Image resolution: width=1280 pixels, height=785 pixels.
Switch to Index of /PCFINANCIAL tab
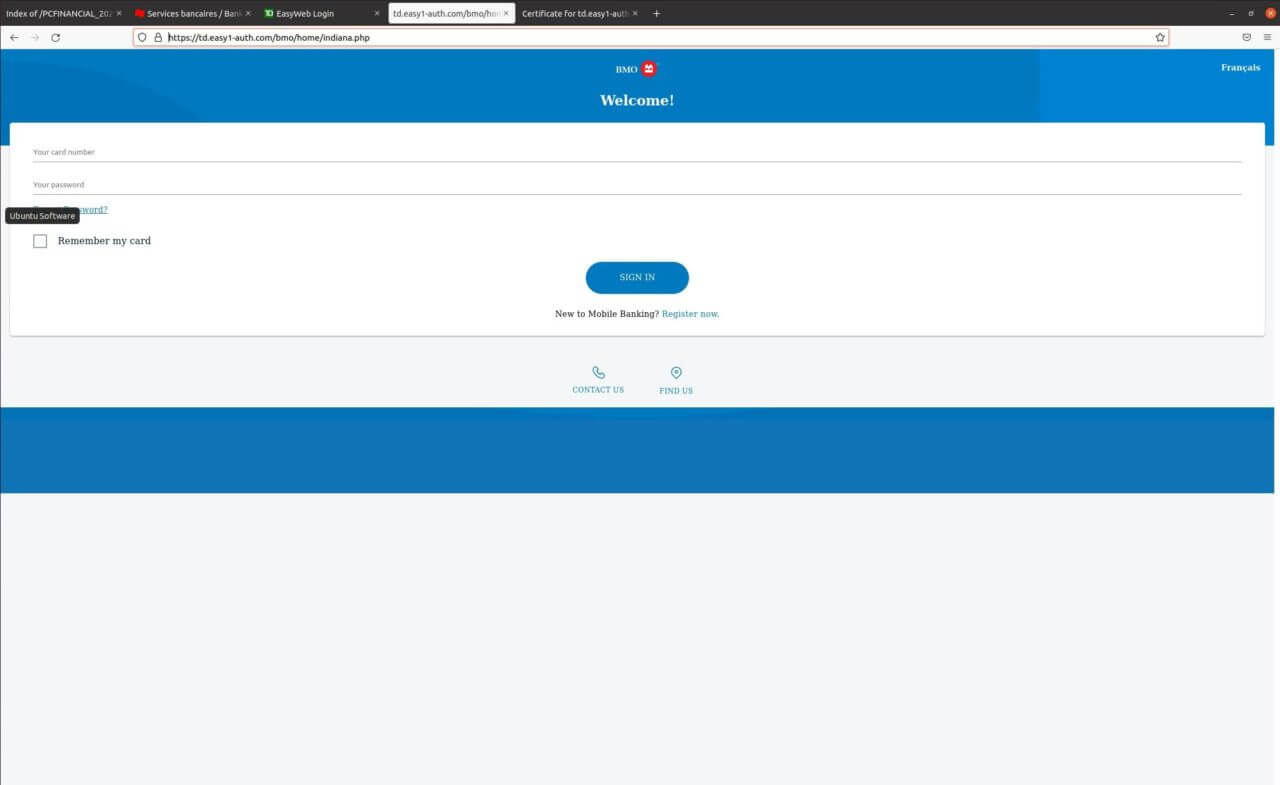(58, 13)
